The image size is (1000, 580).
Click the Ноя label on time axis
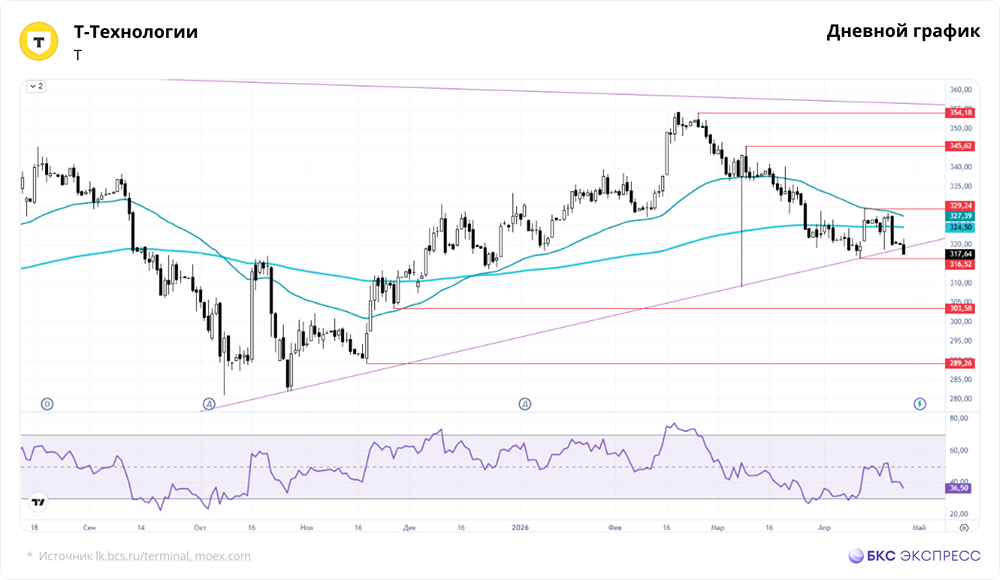point(306,528)
